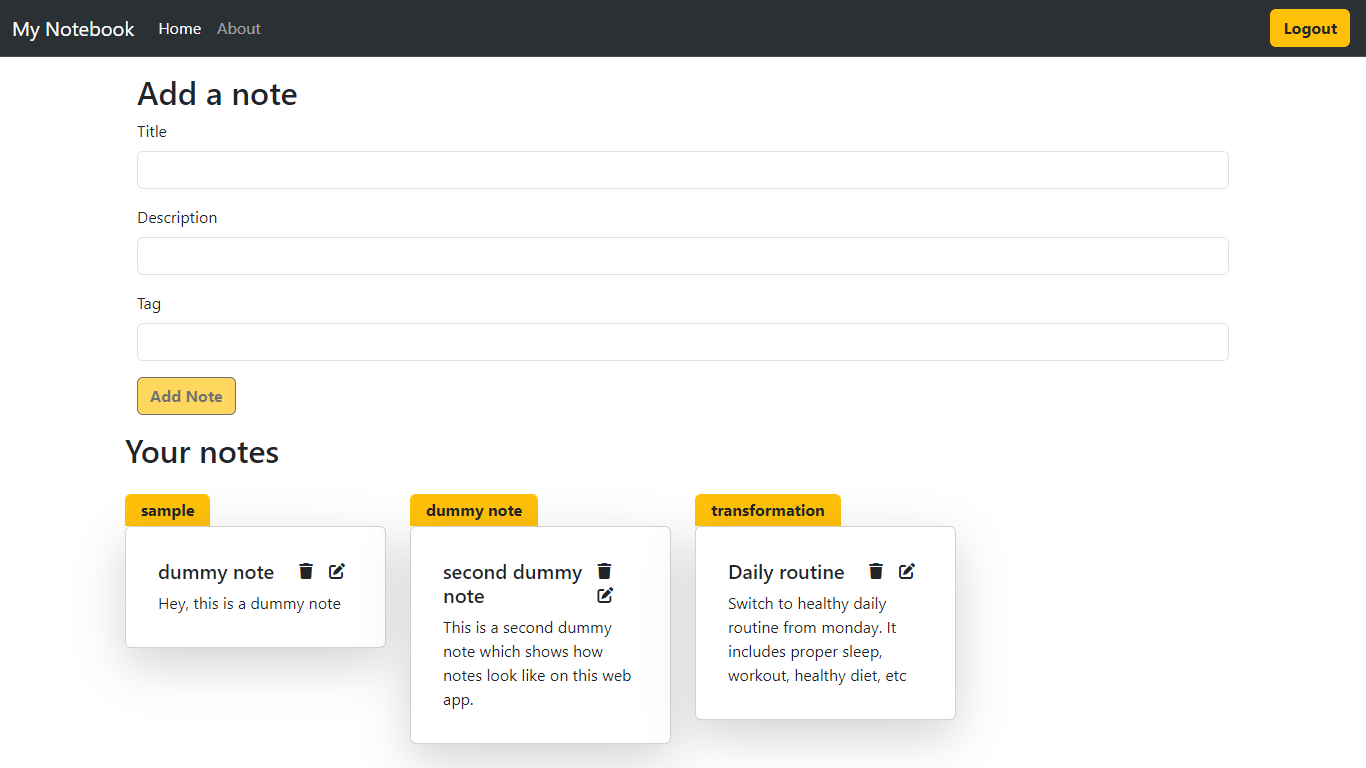
Task: Click the 'transformation' tag badge
Action: 768,510
